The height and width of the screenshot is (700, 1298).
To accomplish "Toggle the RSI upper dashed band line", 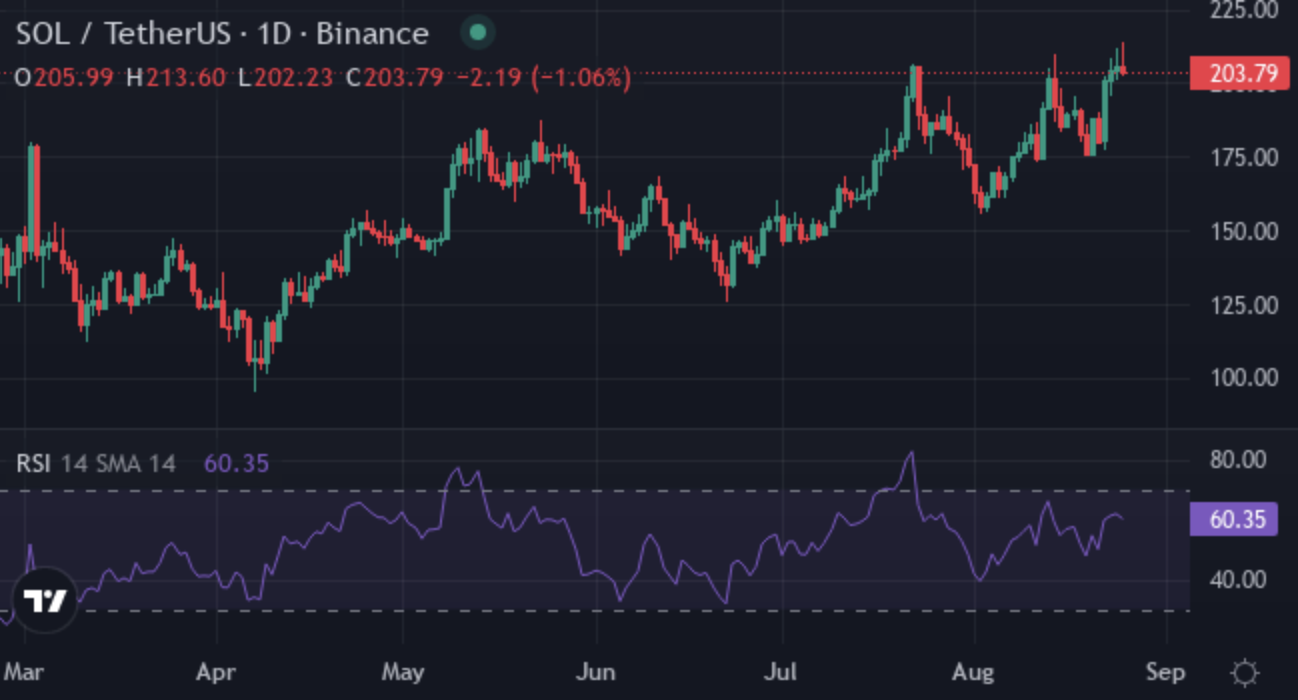I will (600, 490).
